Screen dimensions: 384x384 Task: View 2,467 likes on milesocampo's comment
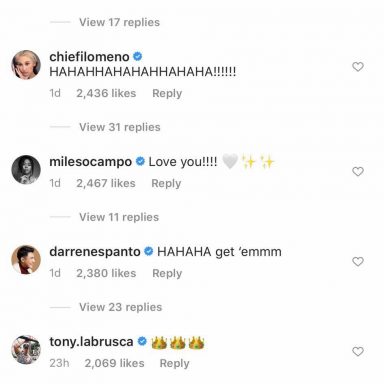point(106,183)
